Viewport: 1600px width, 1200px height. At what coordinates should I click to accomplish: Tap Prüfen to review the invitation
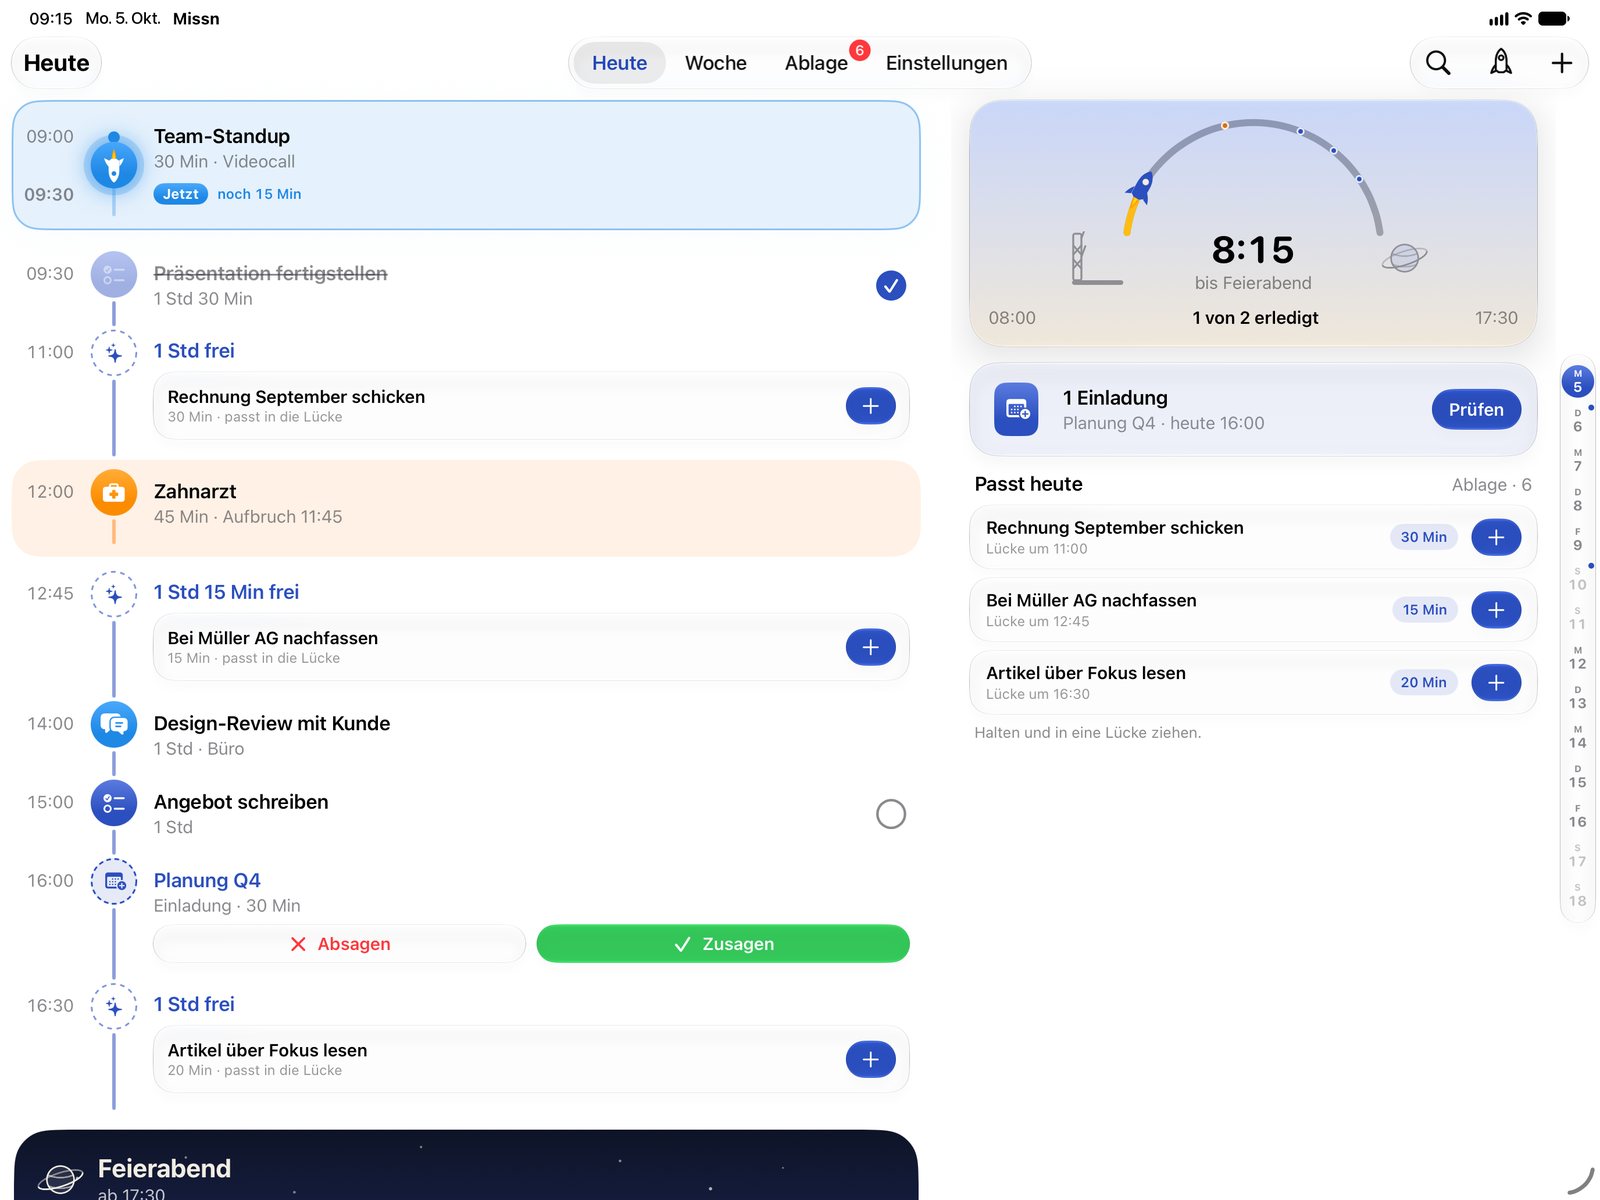click(1476, 409)
